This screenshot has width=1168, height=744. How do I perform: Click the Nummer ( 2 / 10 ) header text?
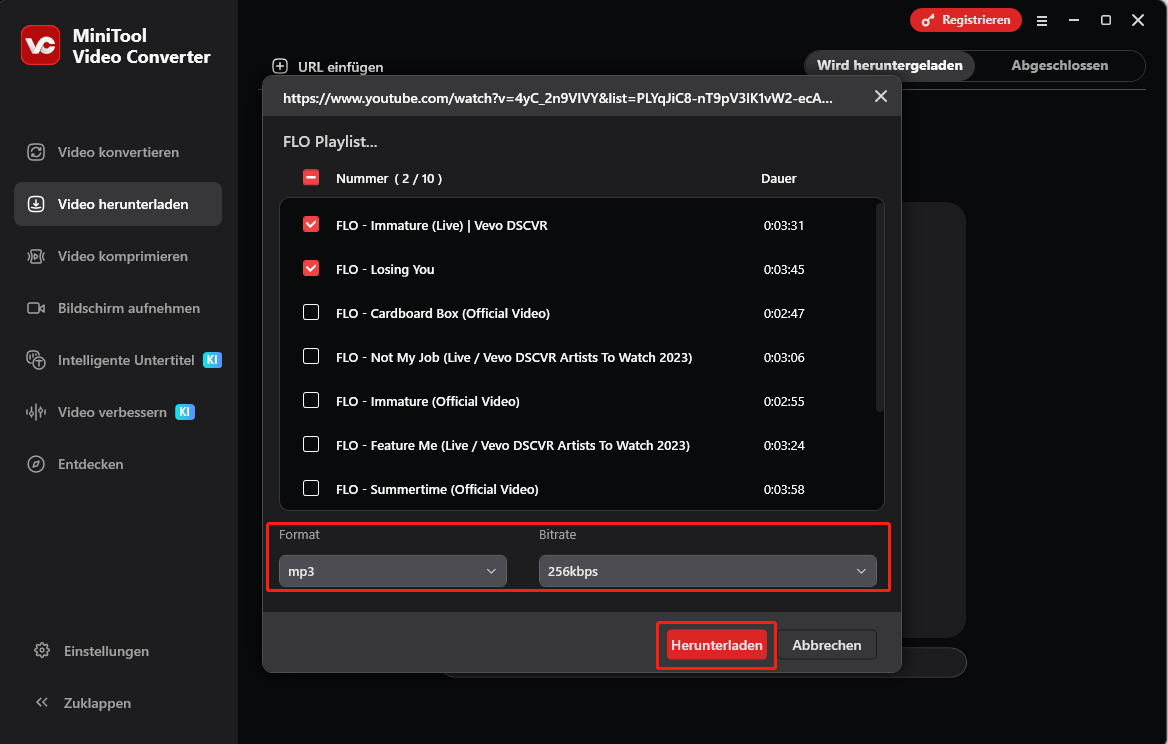[389, 179]
